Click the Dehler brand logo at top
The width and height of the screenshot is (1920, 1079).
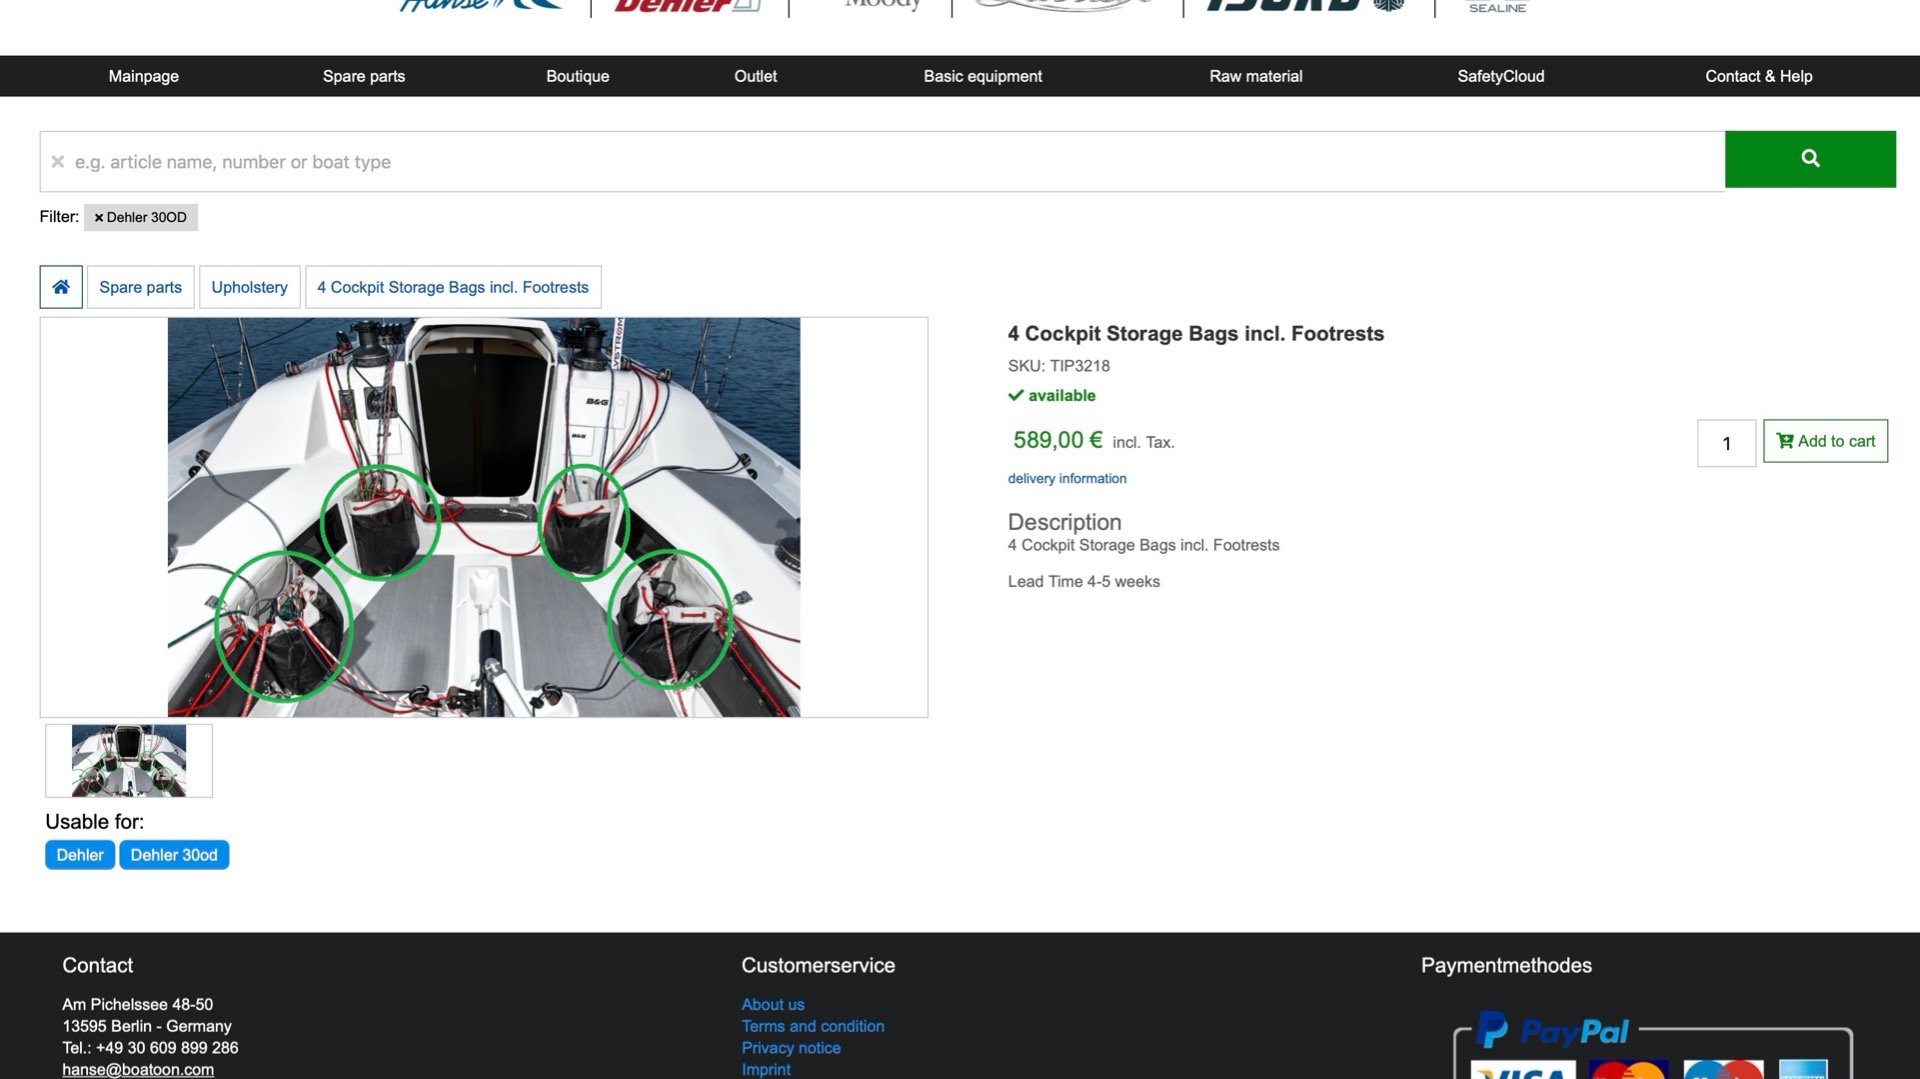(x=687, y=6)
